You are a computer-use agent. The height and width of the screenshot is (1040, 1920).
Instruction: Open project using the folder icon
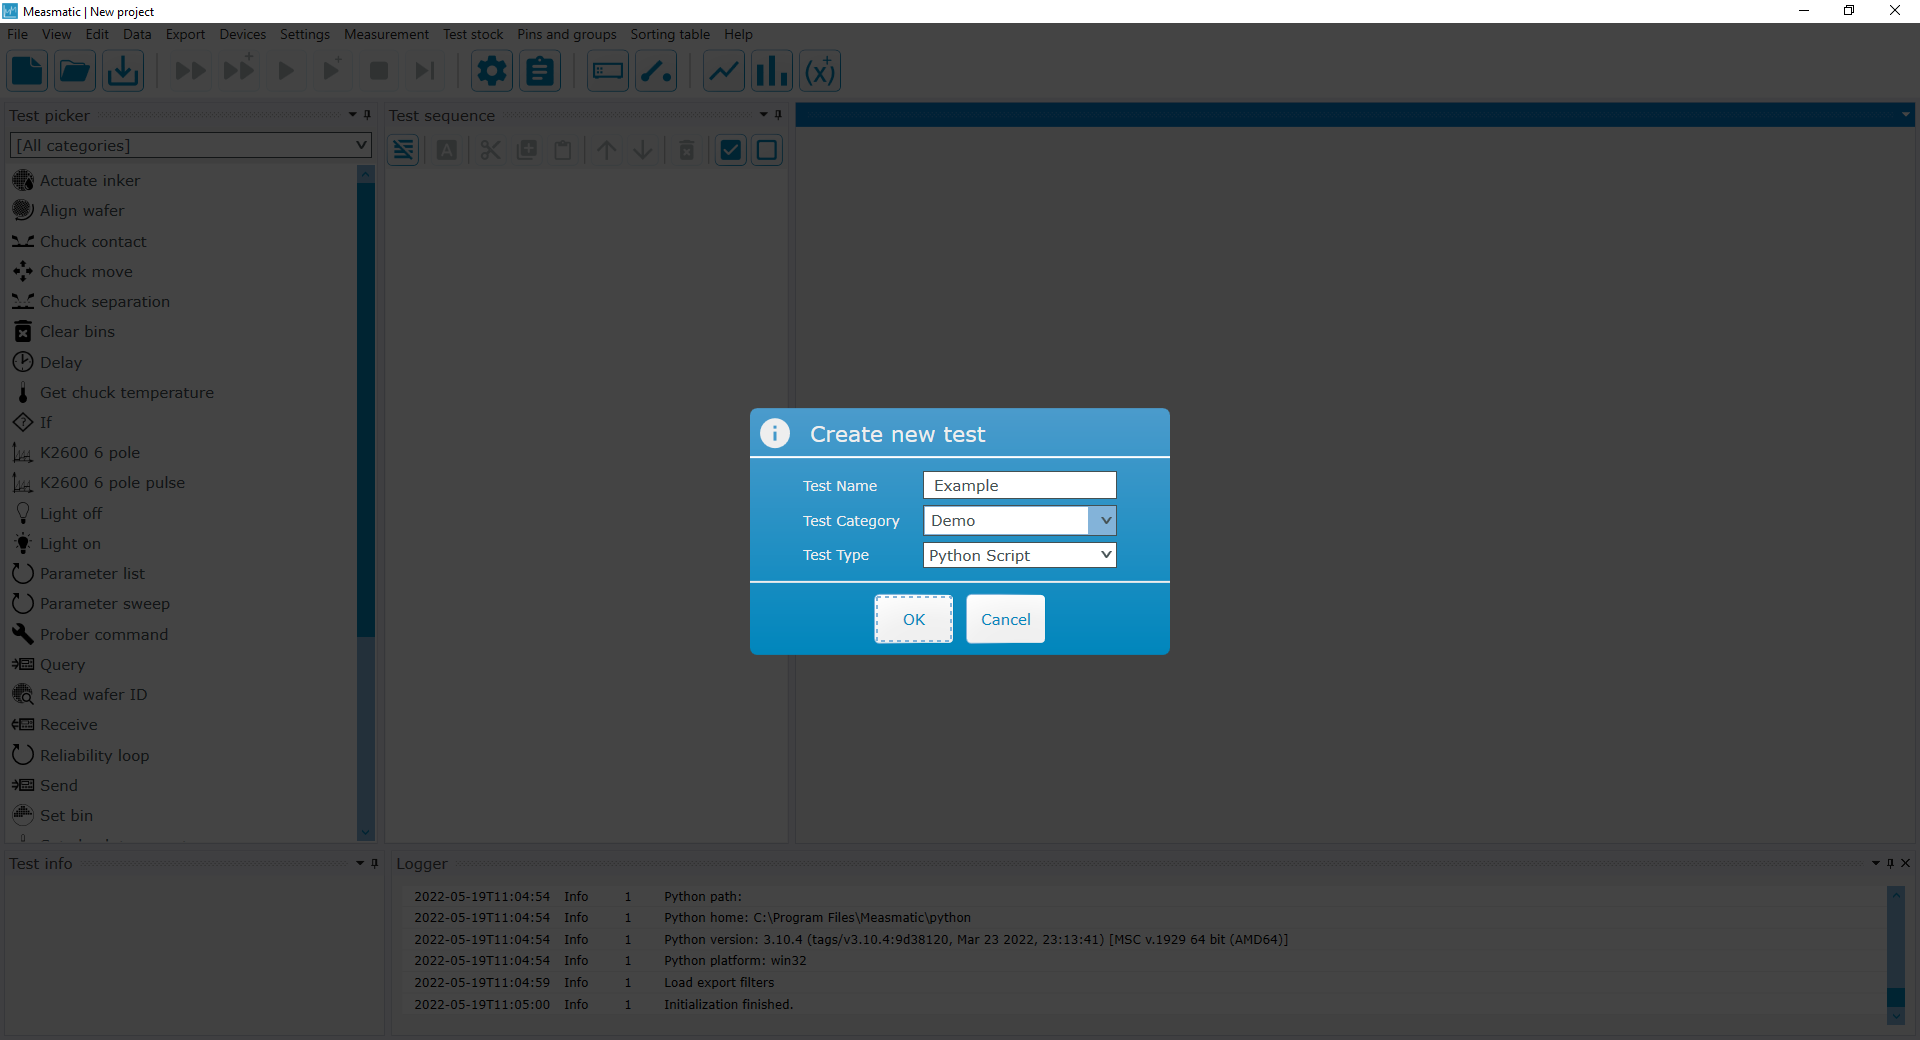75,71
